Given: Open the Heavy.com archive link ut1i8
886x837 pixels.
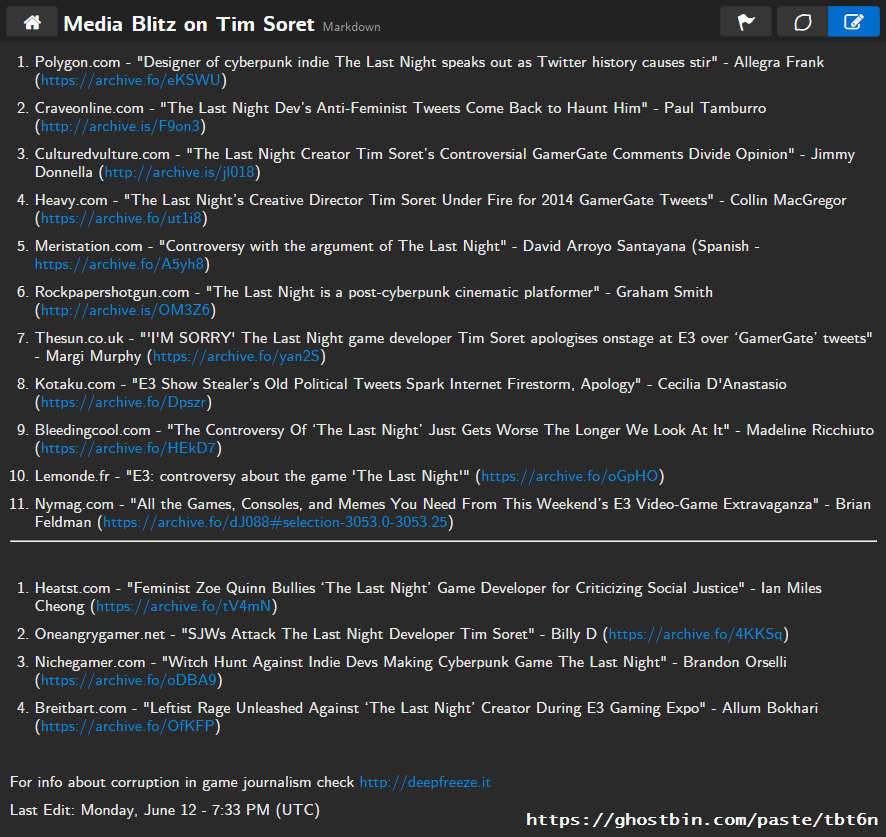Looking at the screenshot, I should [121, 218].
